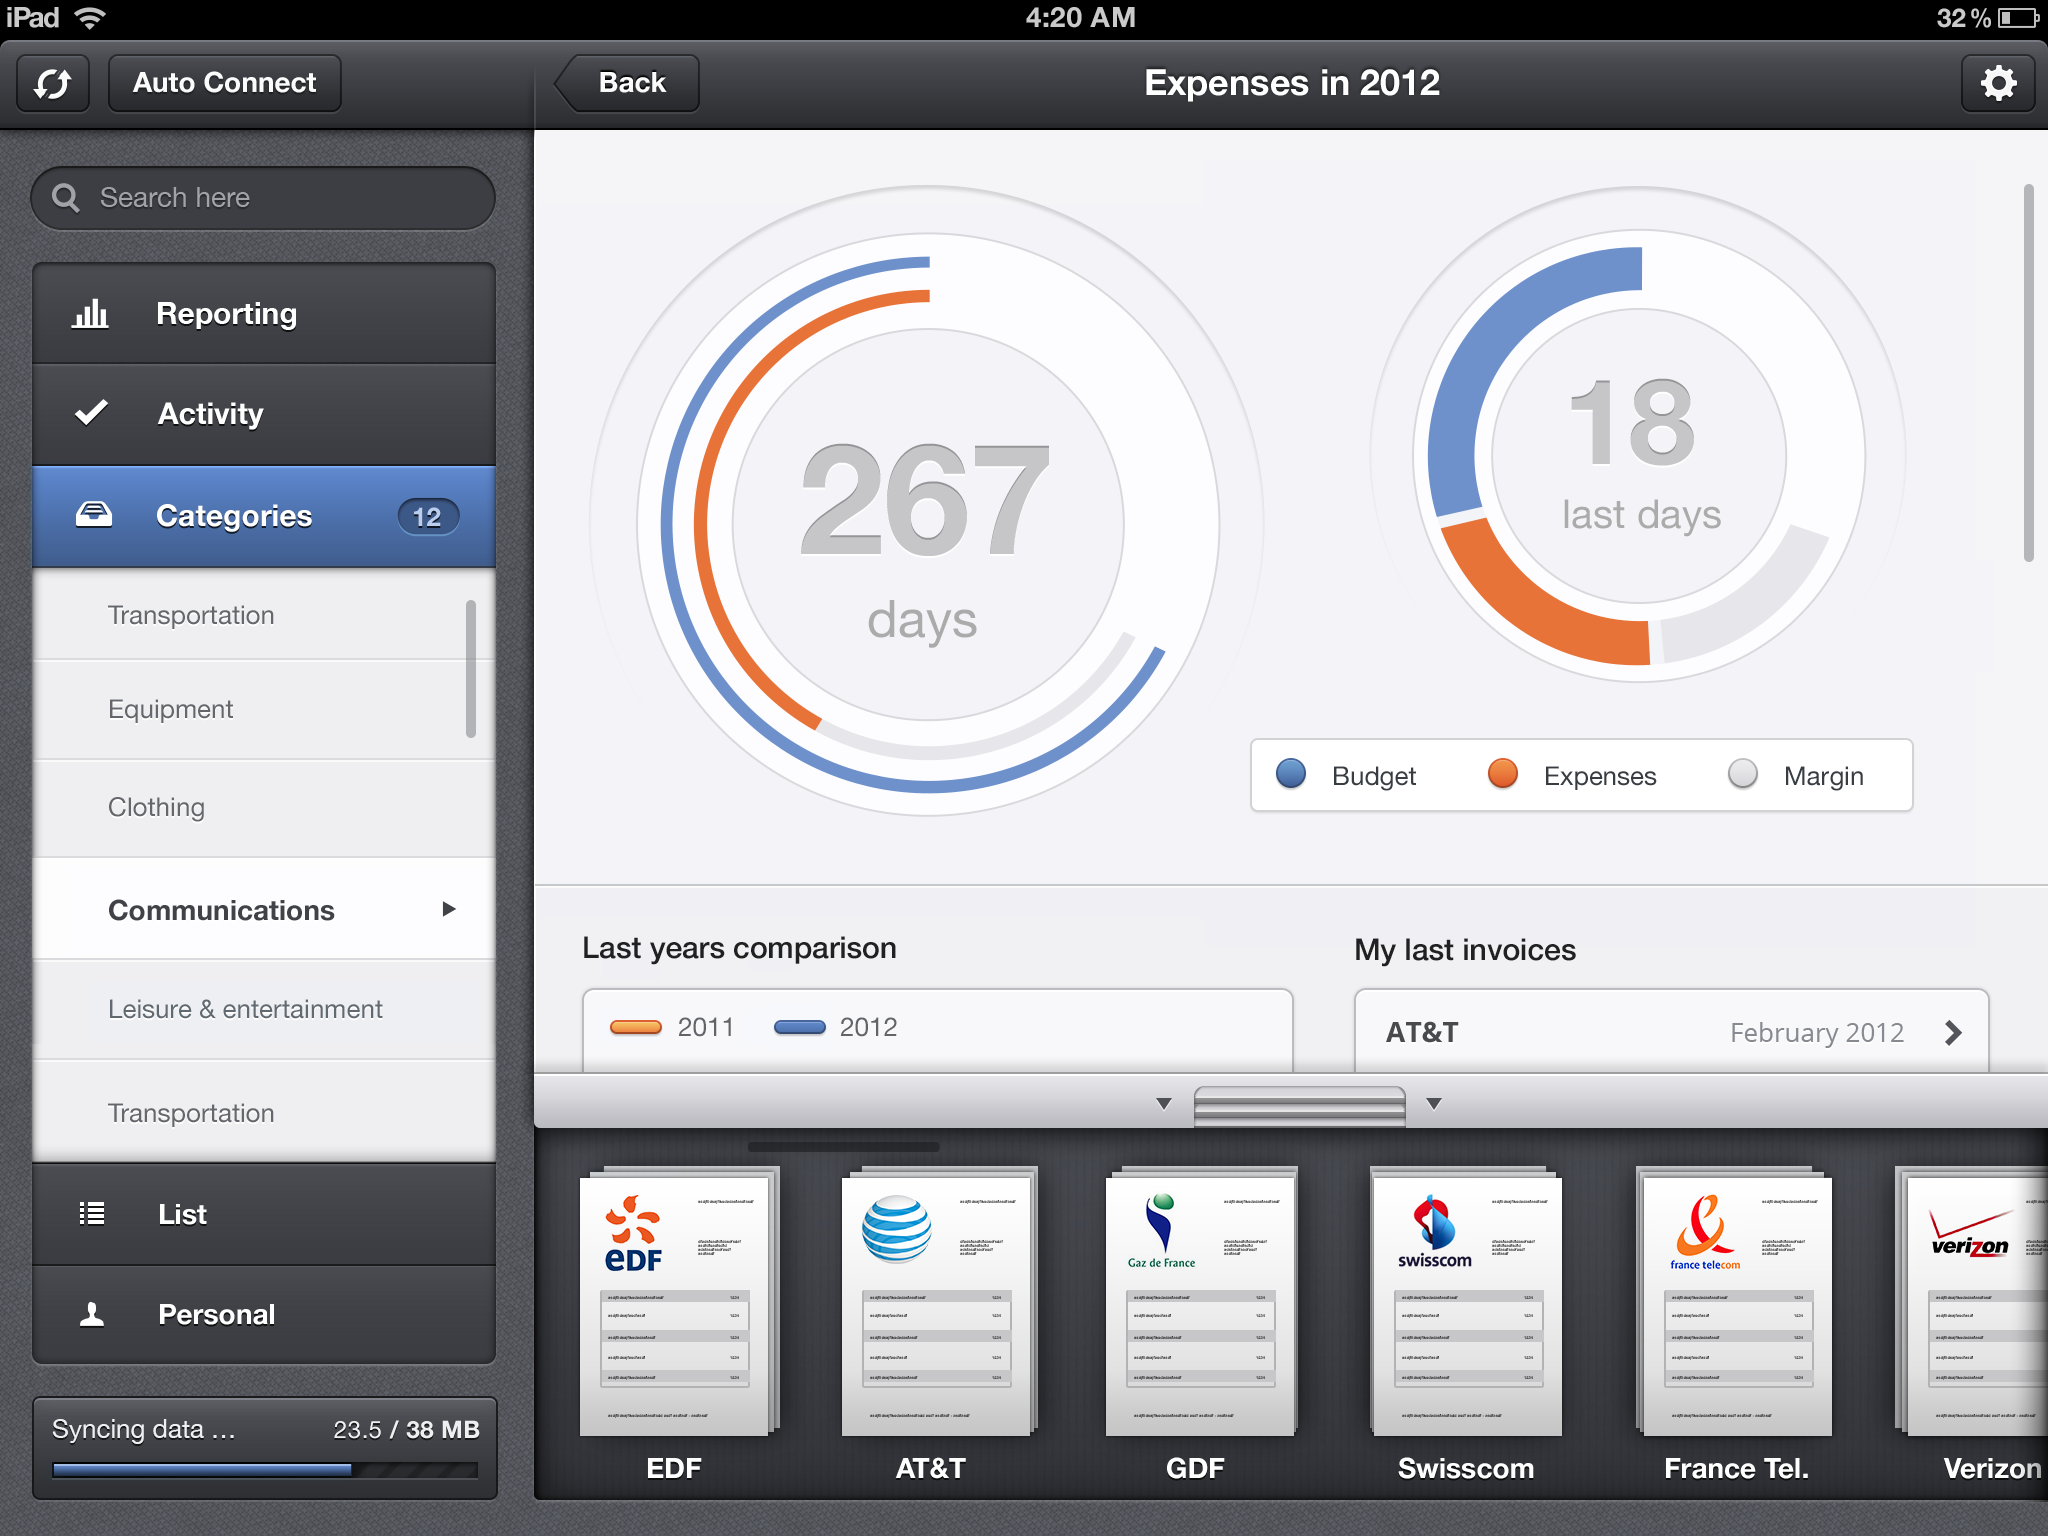The width and height of the screenshot is (2048, 1536).
Task: Click the List bullet icon
Action: pyautogui.click(x=92, y=1213)
